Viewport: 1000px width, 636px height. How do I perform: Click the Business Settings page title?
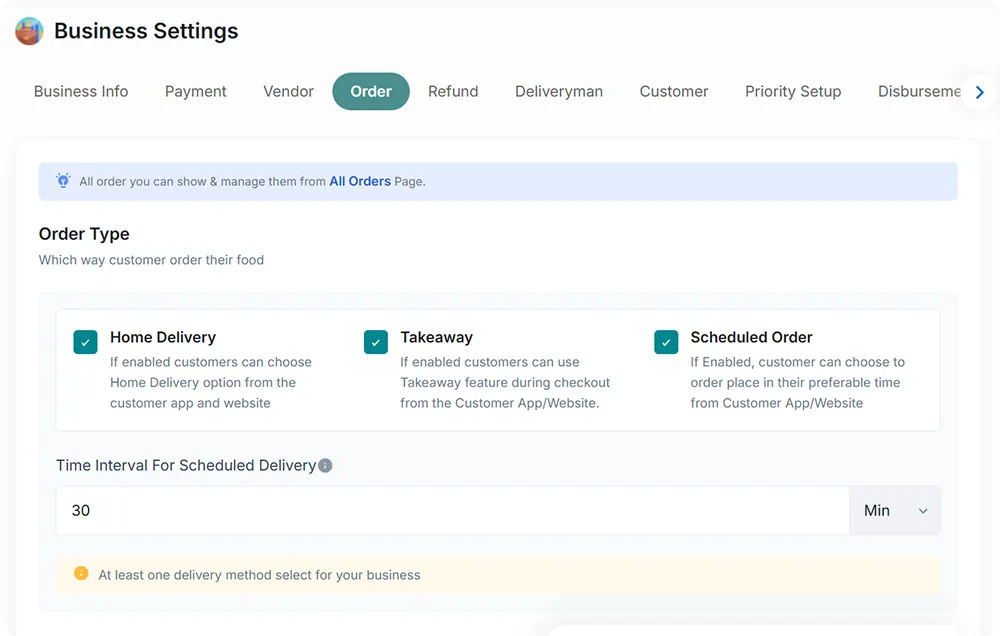tap(146, 31)
